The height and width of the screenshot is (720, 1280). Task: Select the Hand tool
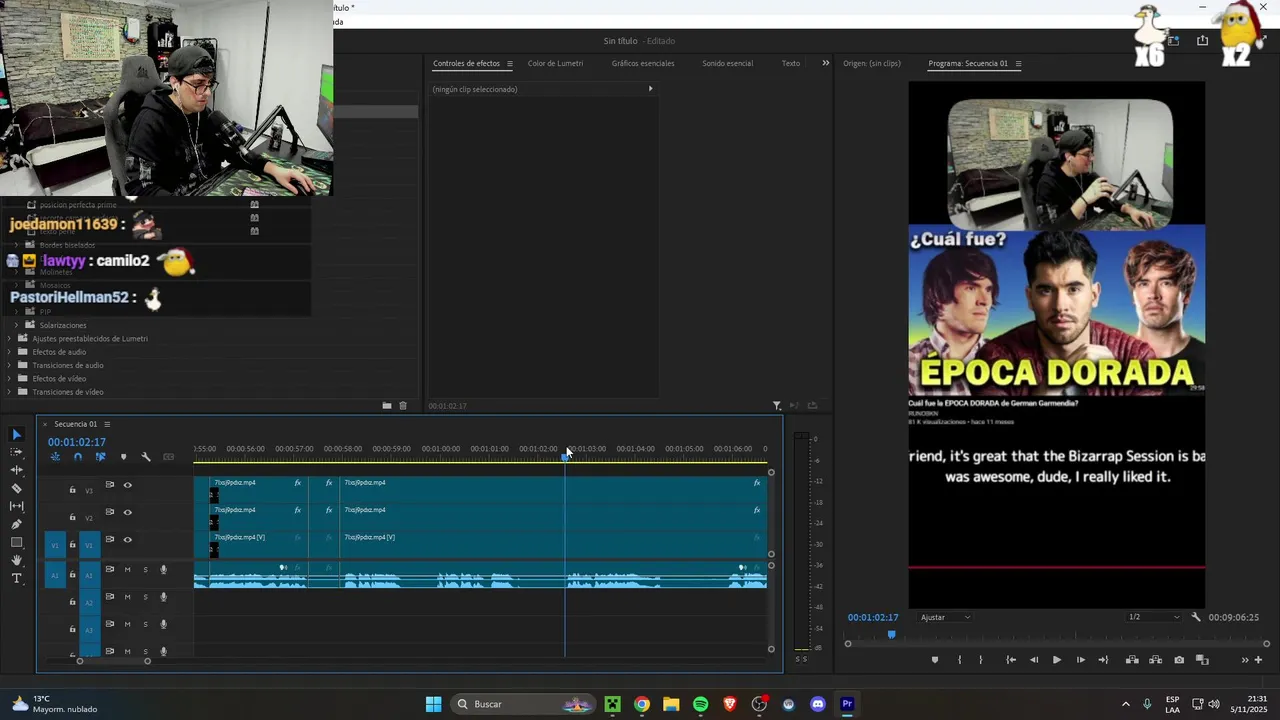click(x=16, y=560)
